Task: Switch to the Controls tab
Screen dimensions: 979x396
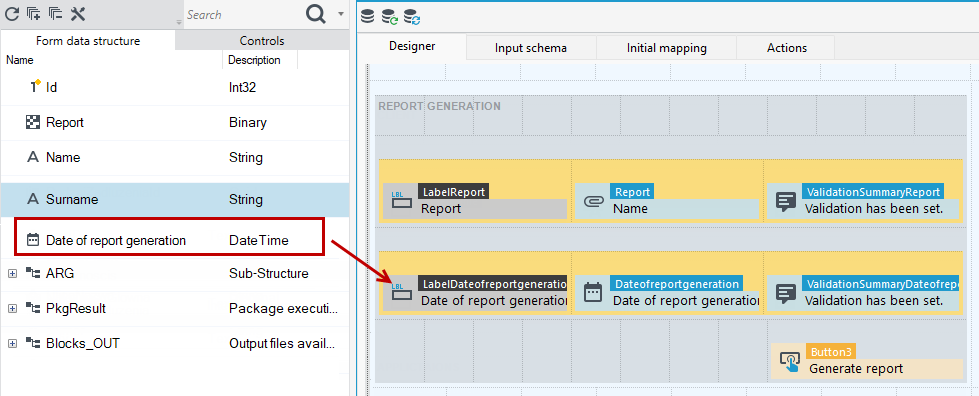Action: 262,41
